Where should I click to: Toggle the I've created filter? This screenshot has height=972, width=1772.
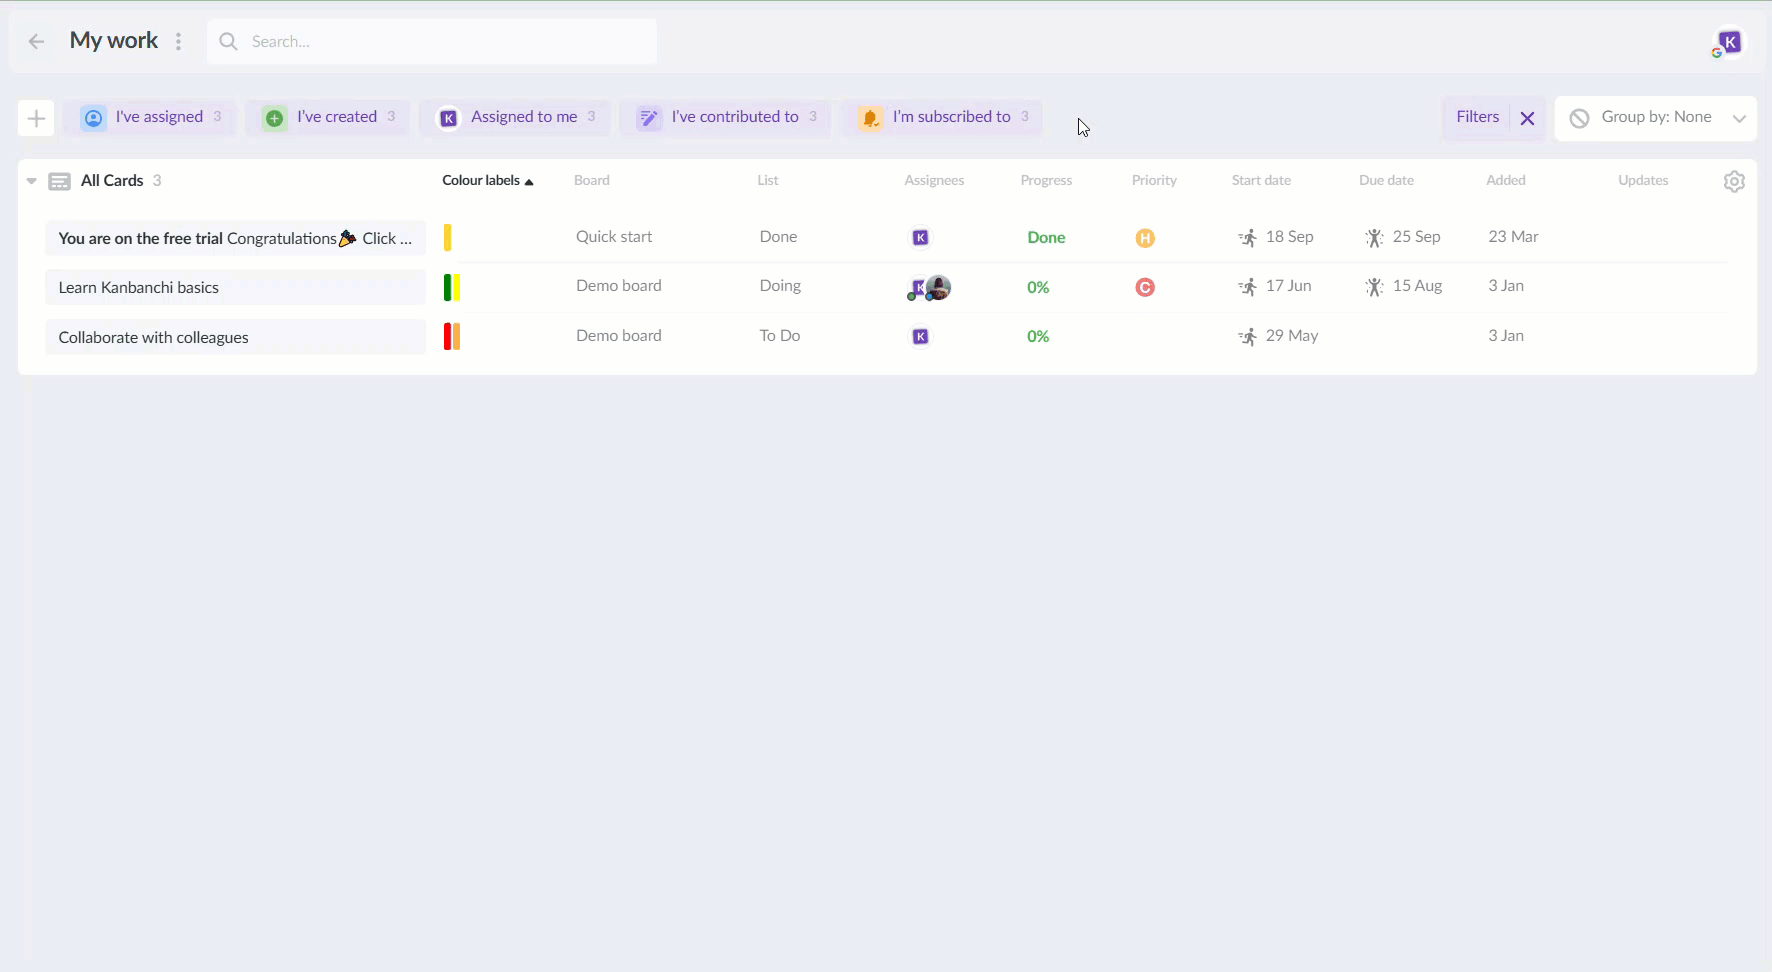click(x=328, y=118)
